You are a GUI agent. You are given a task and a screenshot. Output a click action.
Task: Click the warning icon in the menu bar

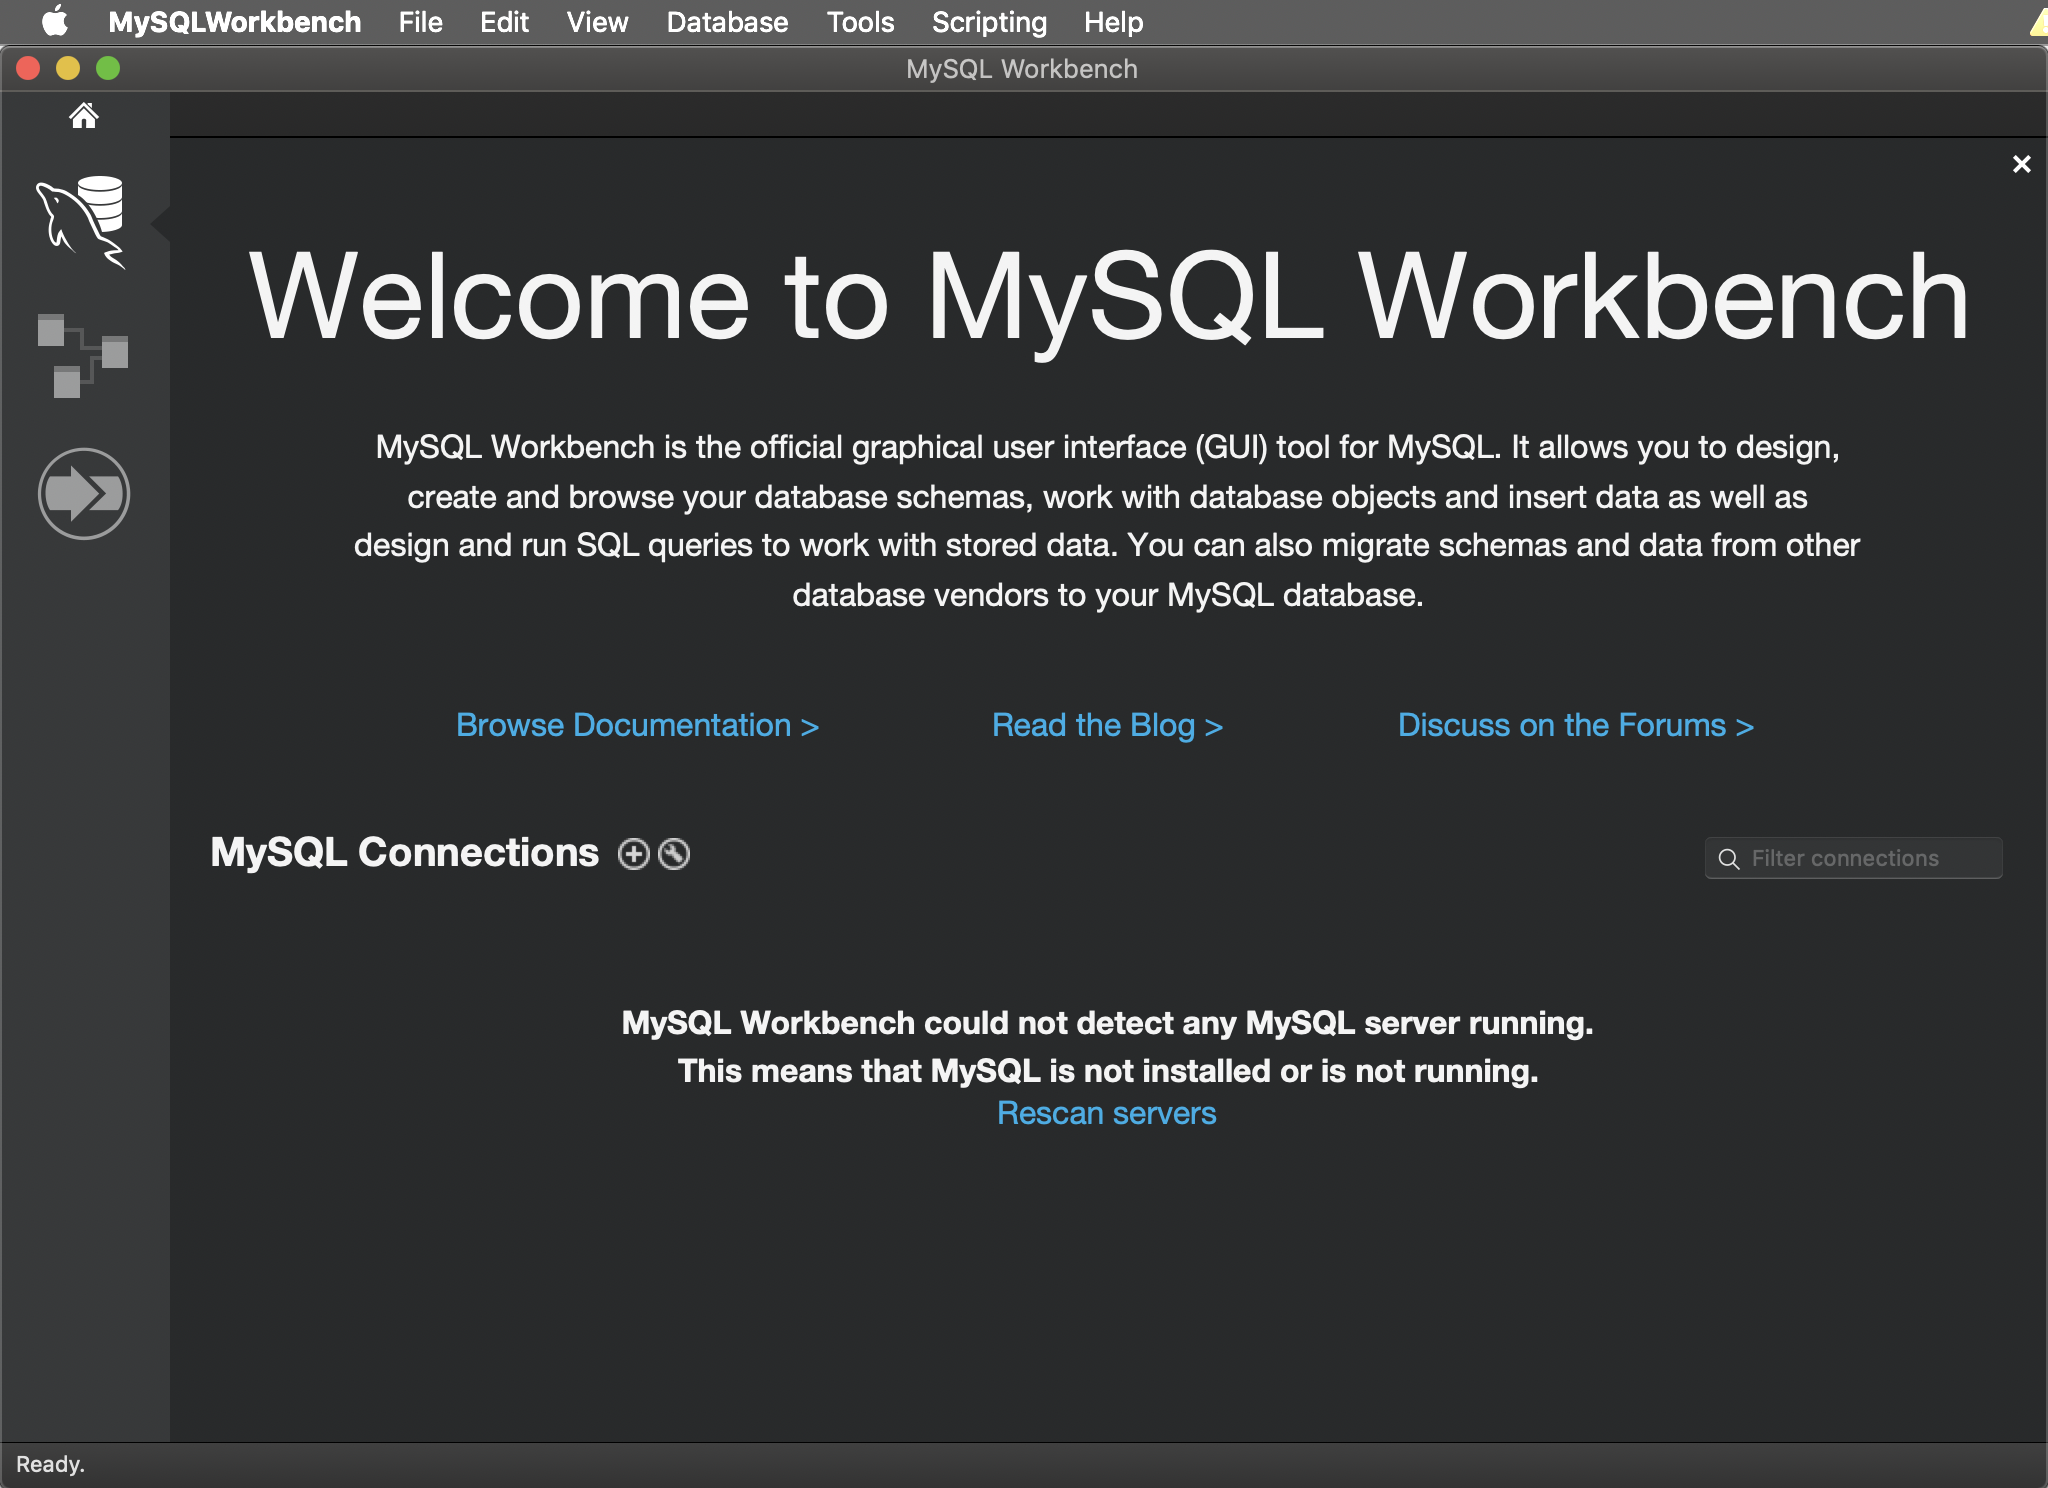coord(2037,21)
